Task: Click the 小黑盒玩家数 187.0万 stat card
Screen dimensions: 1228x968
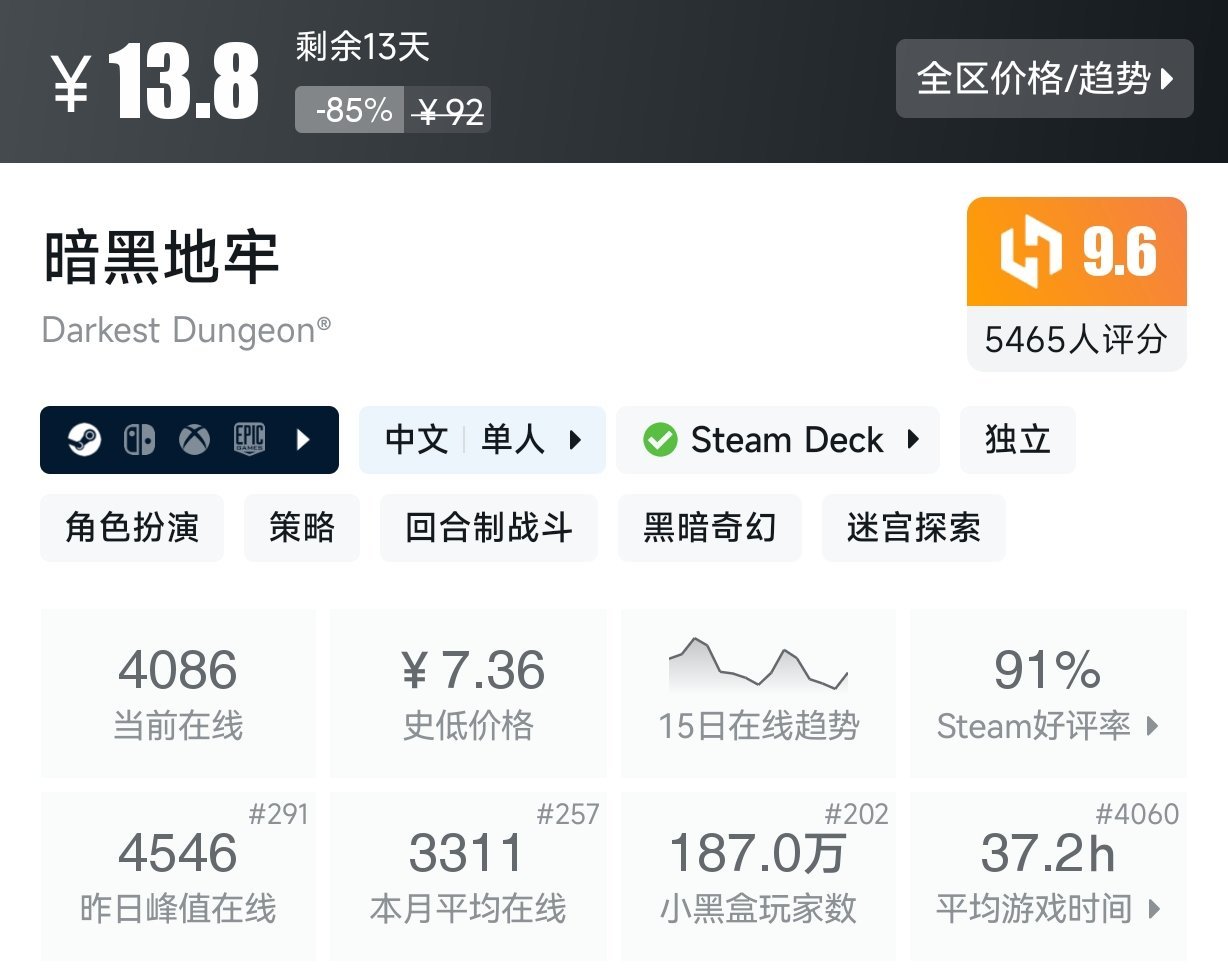Action: (x=758, y=877)
